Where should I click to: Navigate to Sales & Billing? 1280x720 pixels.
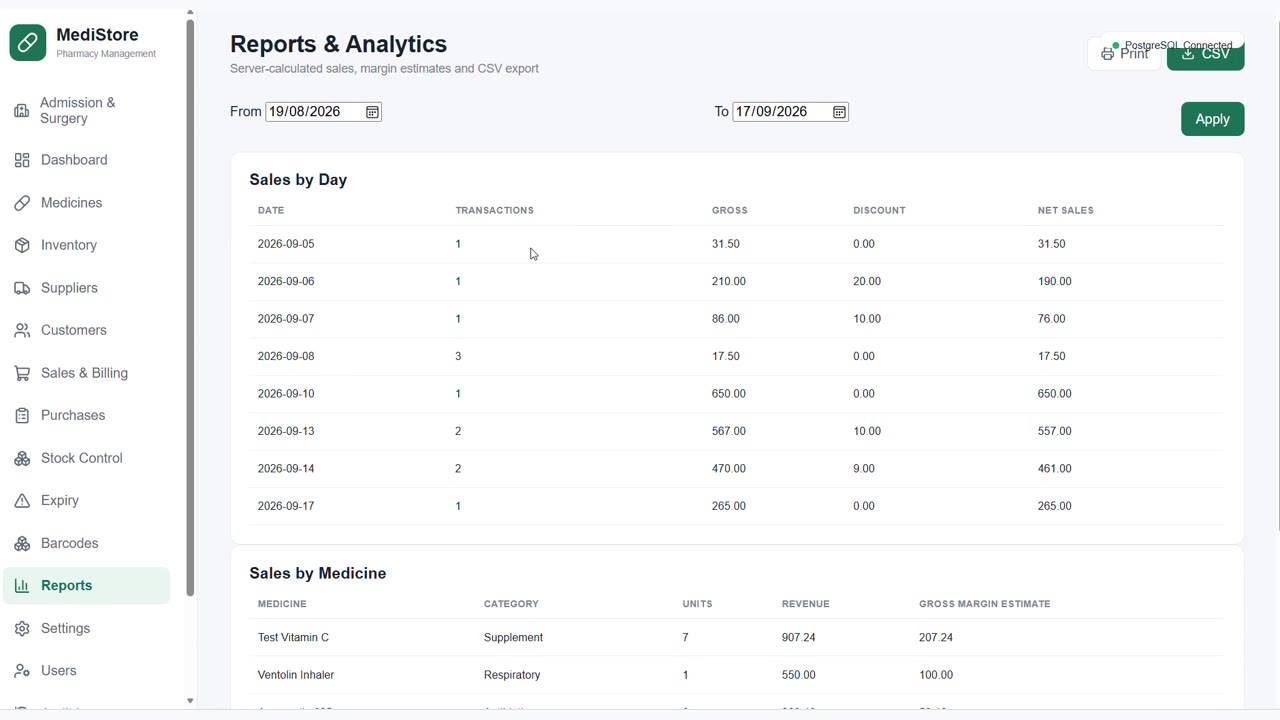87,373
